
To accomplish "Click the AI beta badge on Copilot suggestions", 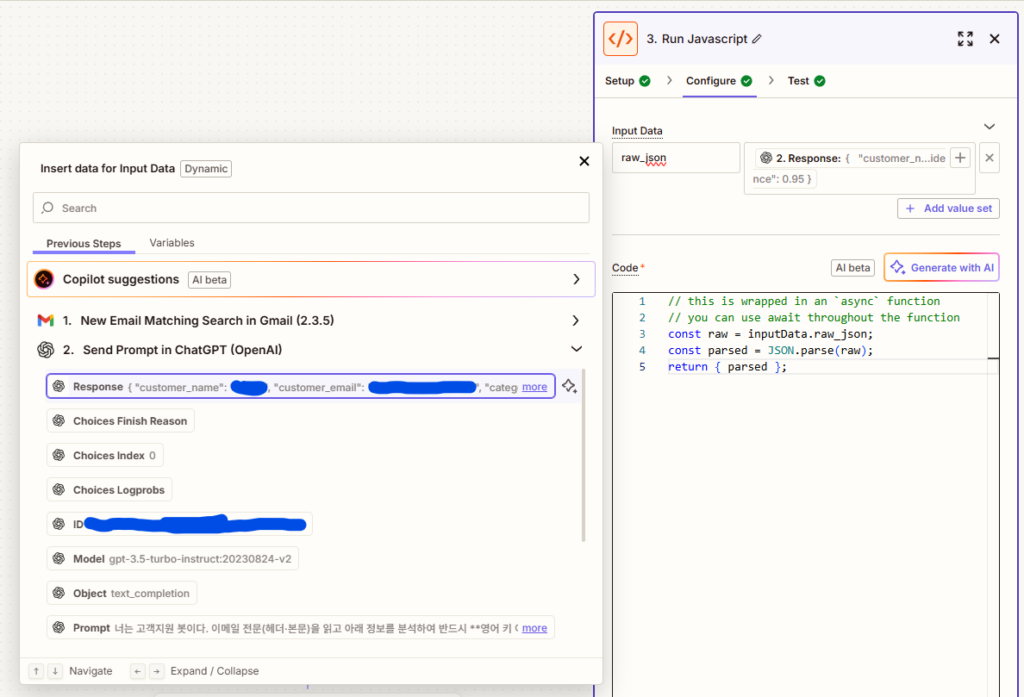I will tap(210, 280).
